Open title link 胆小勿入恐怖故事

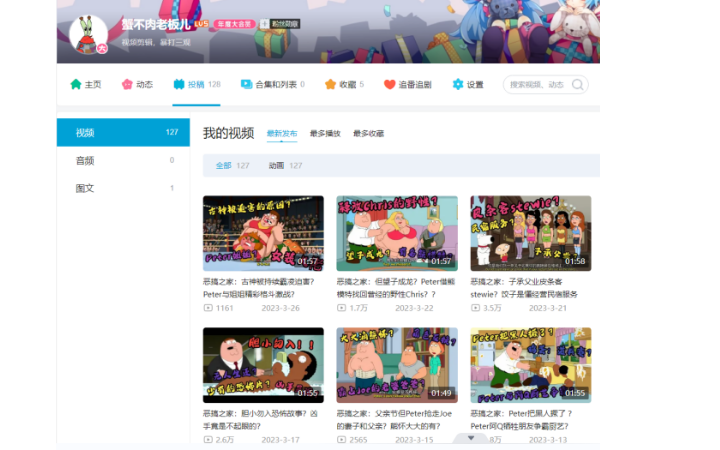(x=260, y=420)
